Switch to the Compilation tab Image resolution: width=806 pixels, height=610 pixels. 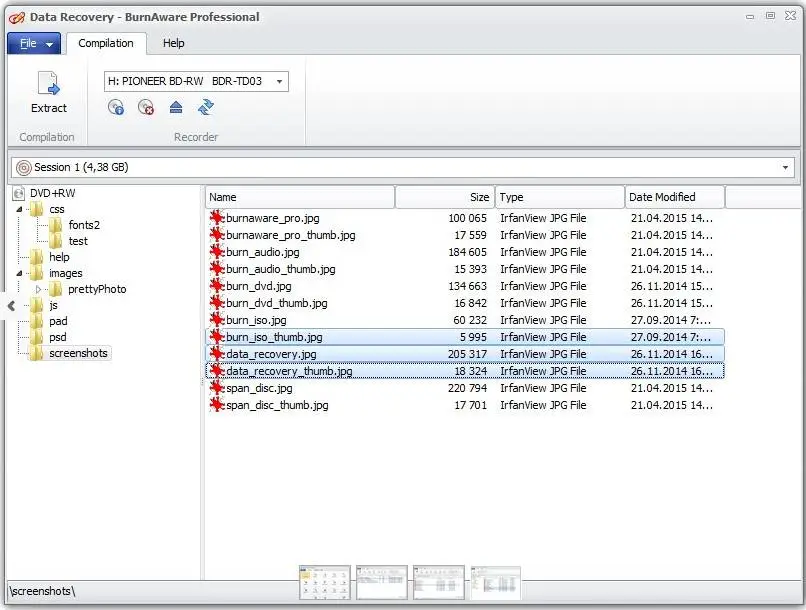pyautogui.click(x=106, y=43)
